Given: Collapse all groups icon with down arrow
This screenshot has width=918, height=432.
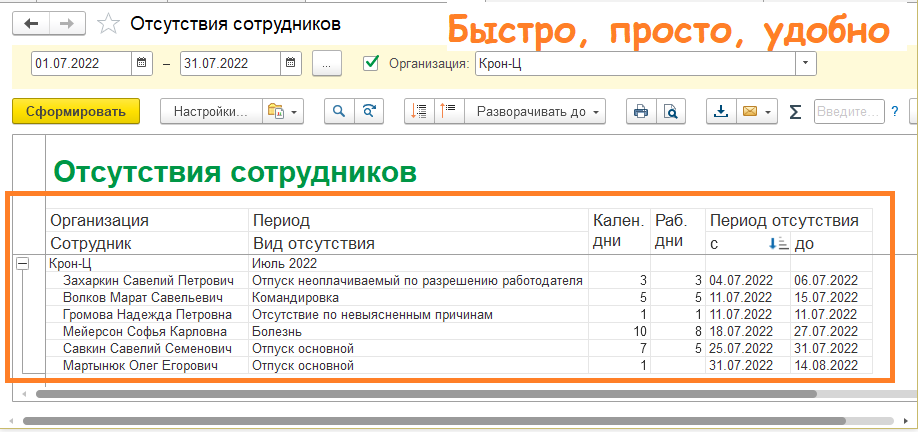Looking at the screenshot, I should pyautogui.click(x=419, y=111).
